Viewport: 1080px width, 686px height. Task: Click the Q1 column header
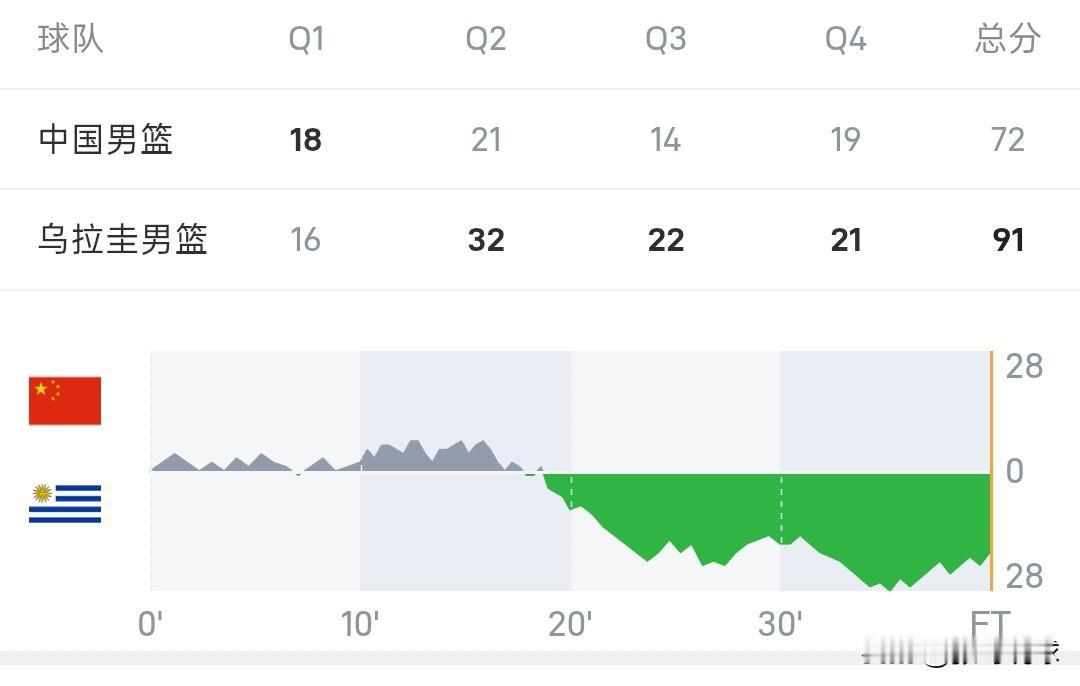point(306,39)
